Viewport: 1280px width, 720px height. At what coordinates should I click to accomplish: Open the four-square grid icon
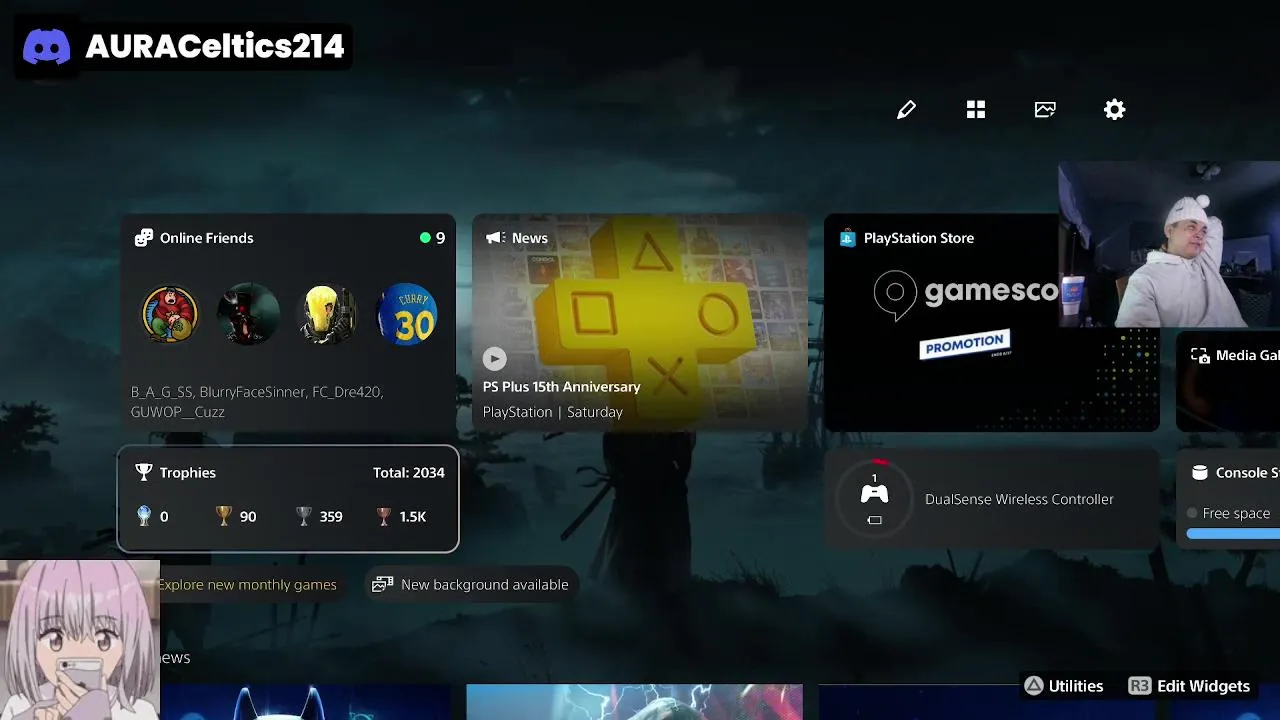(x=976, y=110)
